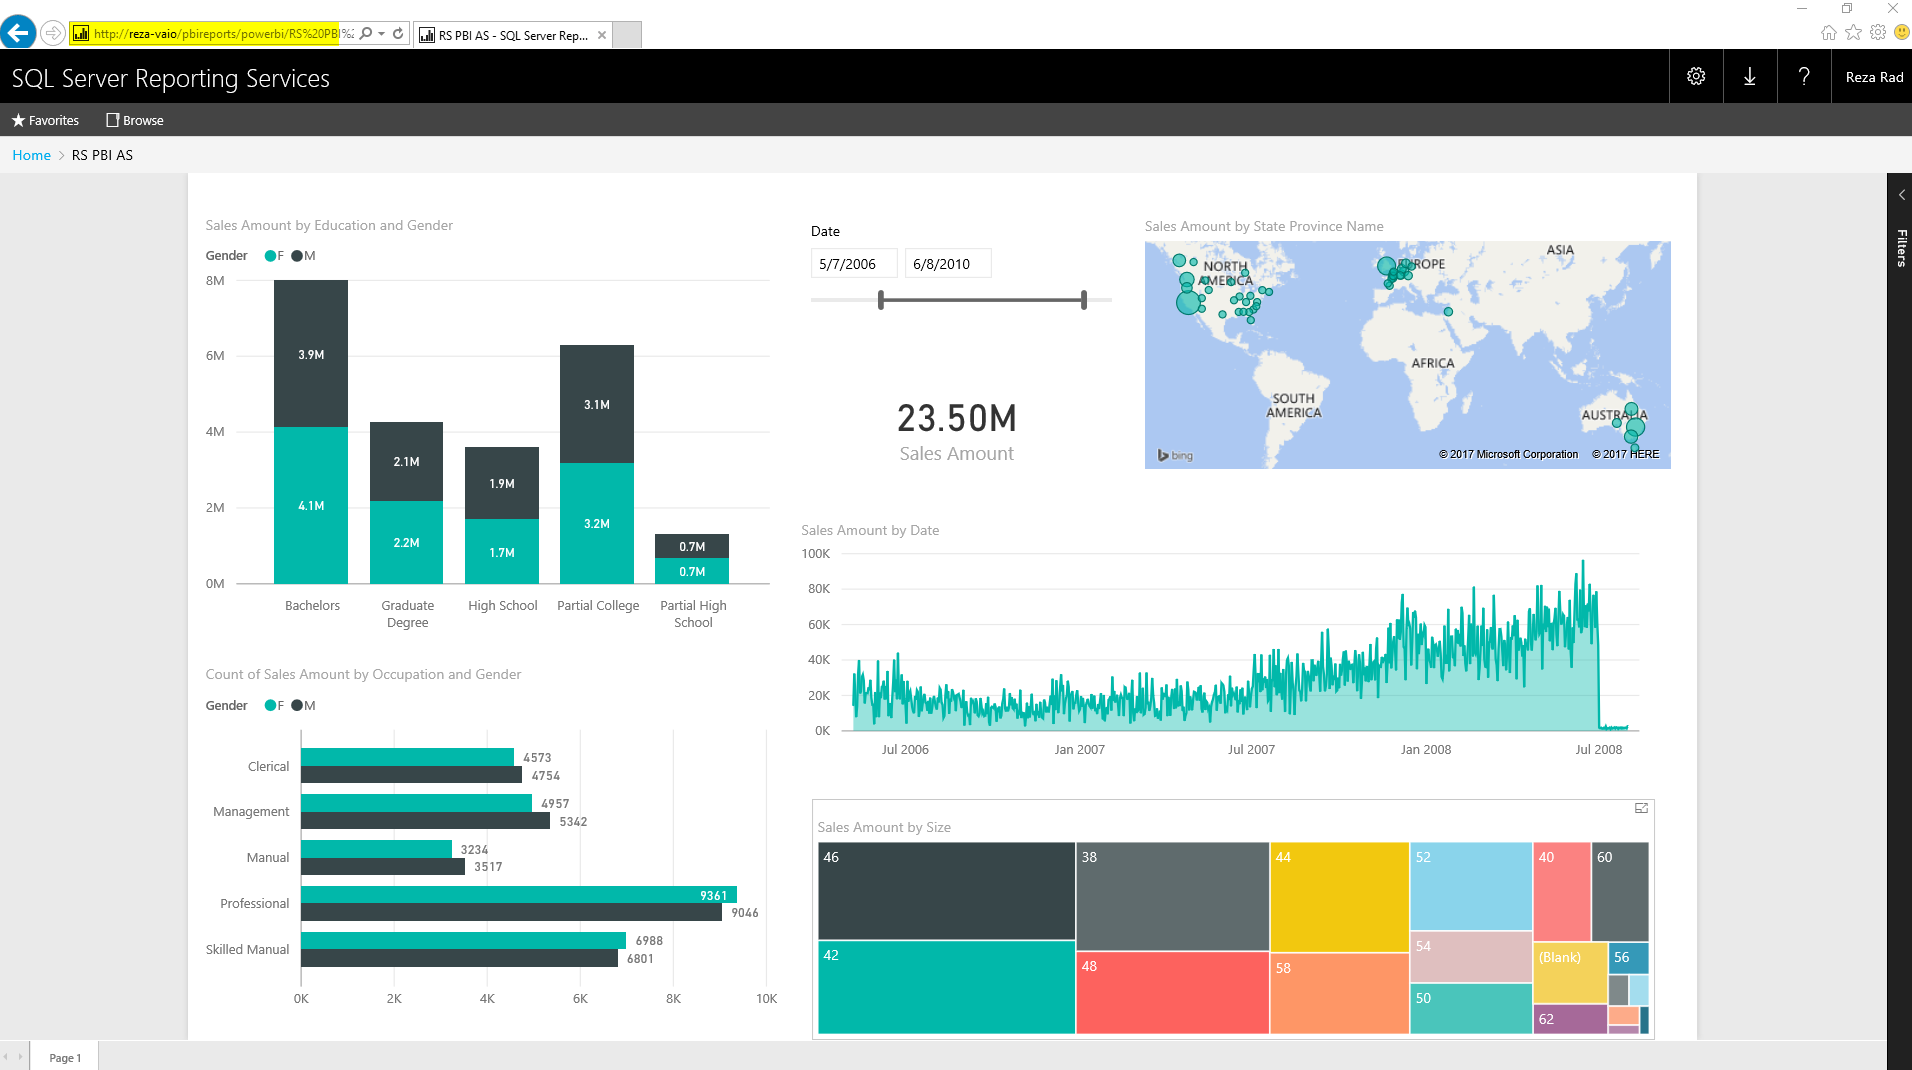The width and height of the screenshot is (1912, 1070).
Task: Collapse the Filters panel chevron
Action: pos(1901,194)
